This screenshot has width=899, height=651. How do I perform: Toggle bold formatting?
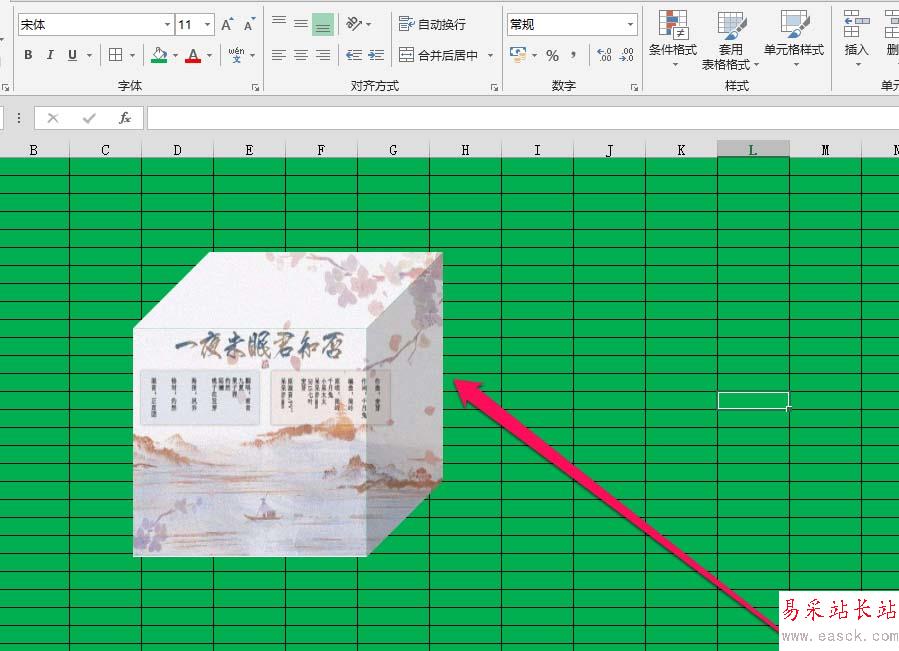point(28,55)
